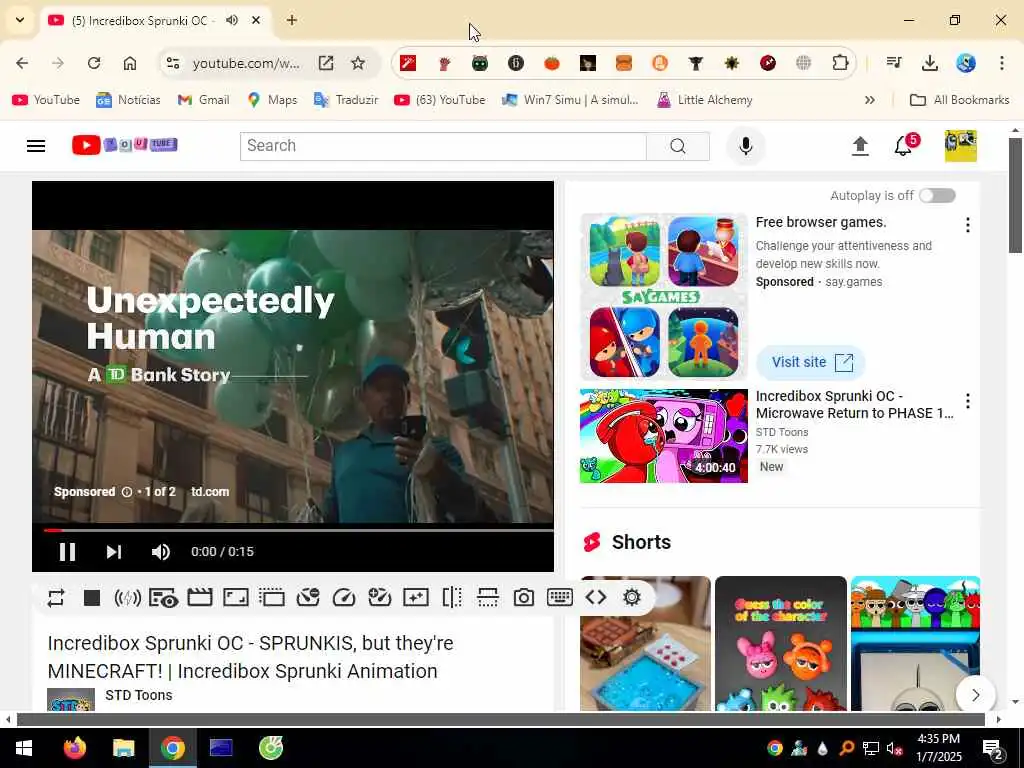The image size is (1024, 768).
Task: Open the Extensions puzzle icon
Action: click(x=840, y=63)
